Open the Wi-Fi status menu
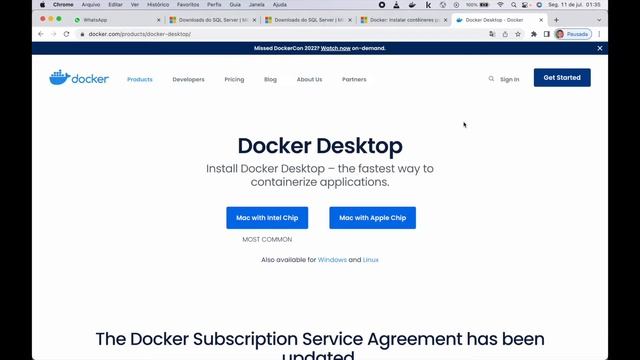Viewport: 640px width, 360px height. (500, 5)
